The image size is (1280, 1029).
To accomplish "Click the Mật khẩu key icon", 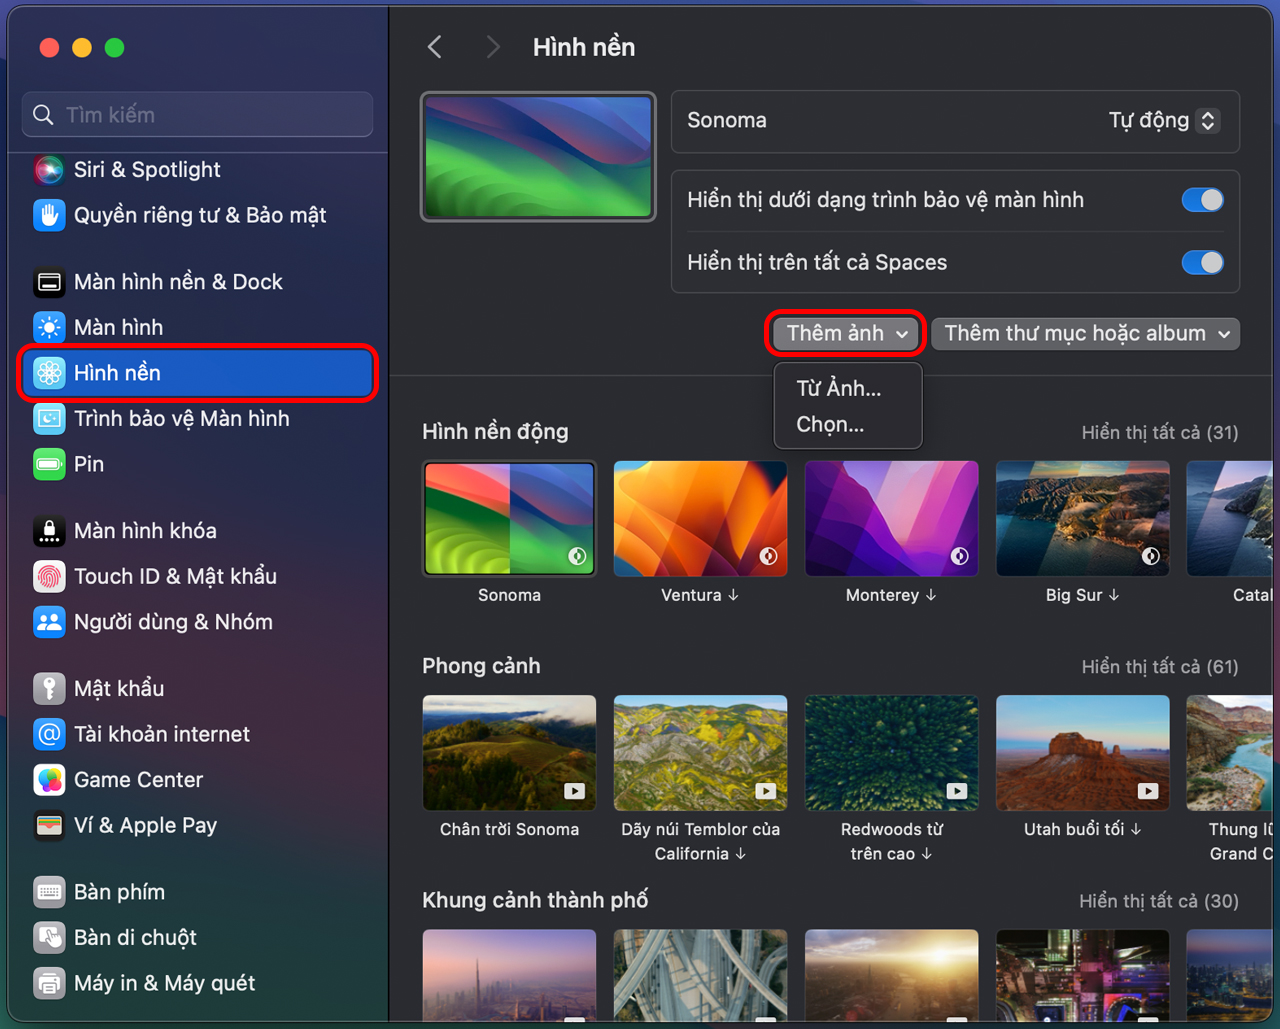I will pos(49,688).
